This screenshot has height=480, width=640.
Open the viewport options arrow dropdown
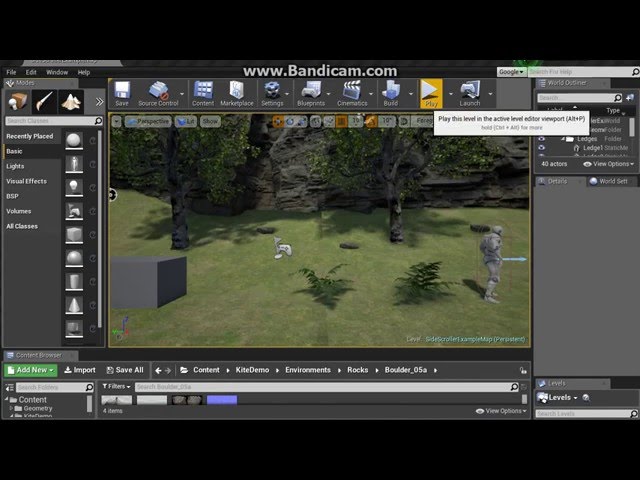pyautogui.click(x=116, y=121)
